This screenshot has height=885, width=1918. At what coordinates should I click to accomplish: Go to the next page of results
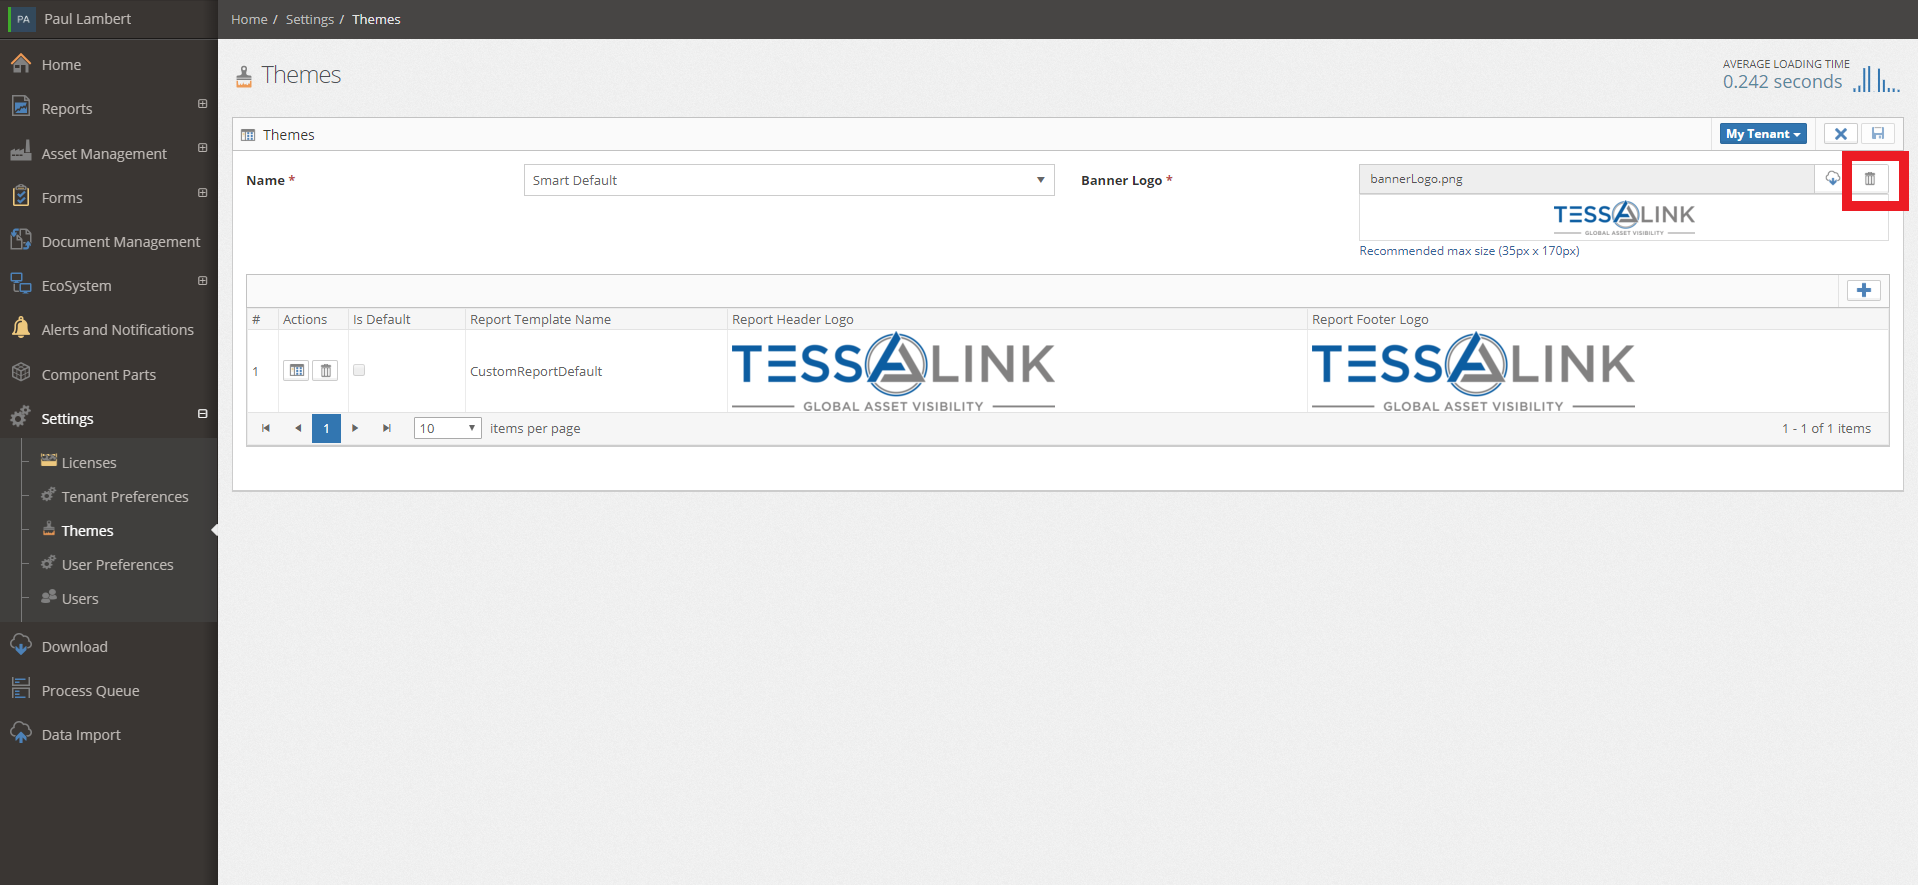pos(355,428)
